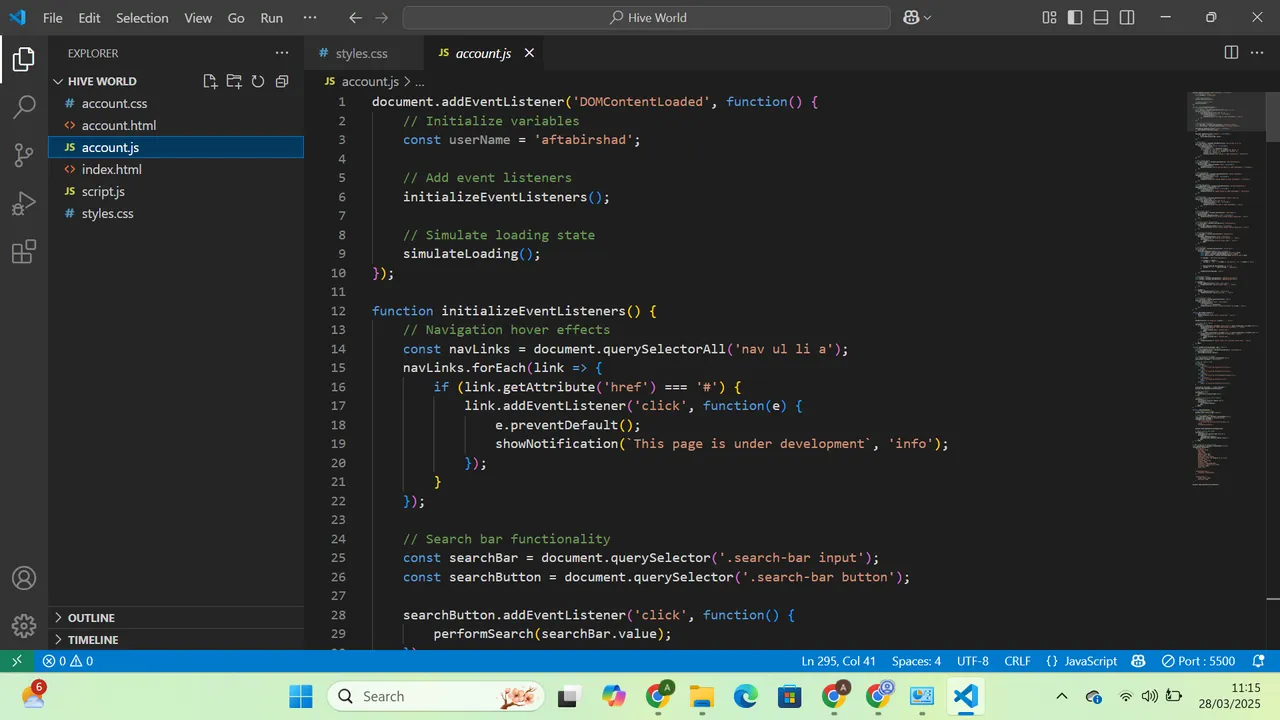Open account.html in the file tree

(x=176, y=125)
